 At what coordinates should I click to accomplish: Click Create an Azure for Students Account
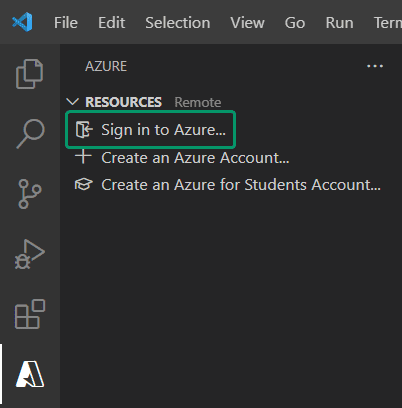241,185
